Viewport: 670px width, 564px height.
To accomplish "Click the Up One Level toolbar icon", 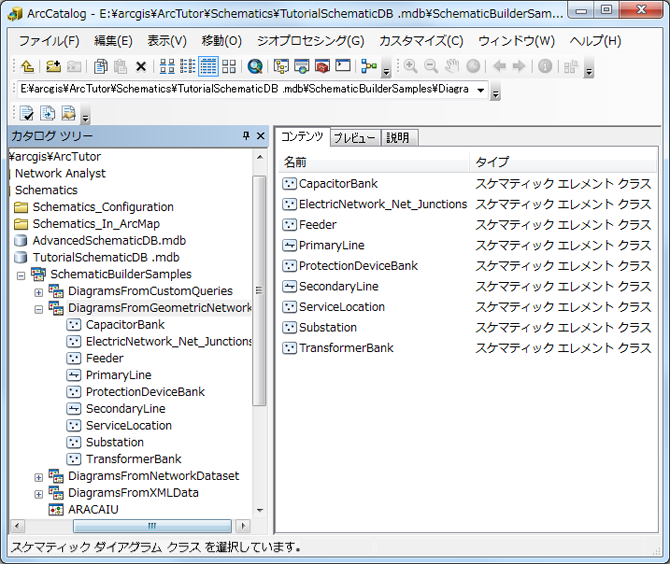I will 28,67.
